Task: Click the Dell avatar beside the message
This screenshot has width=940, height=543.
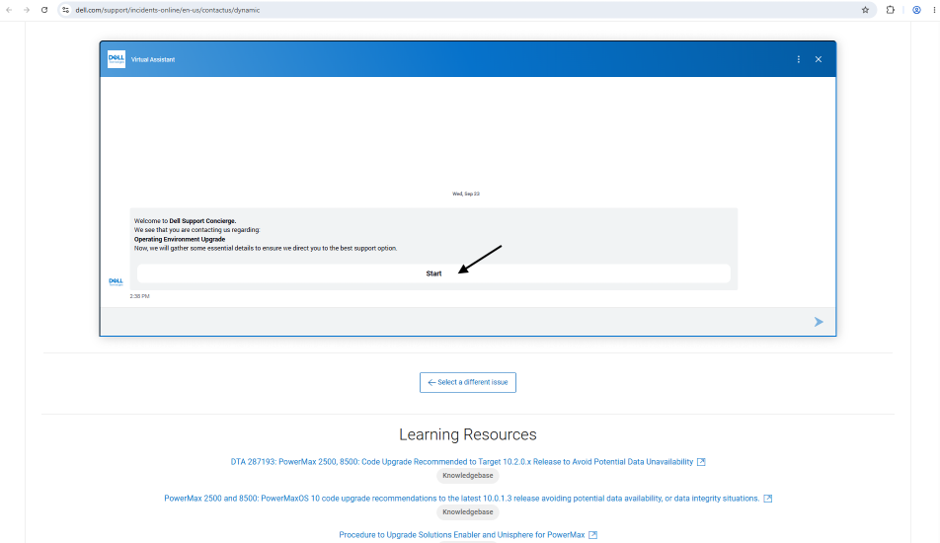Action: [116, 282]
